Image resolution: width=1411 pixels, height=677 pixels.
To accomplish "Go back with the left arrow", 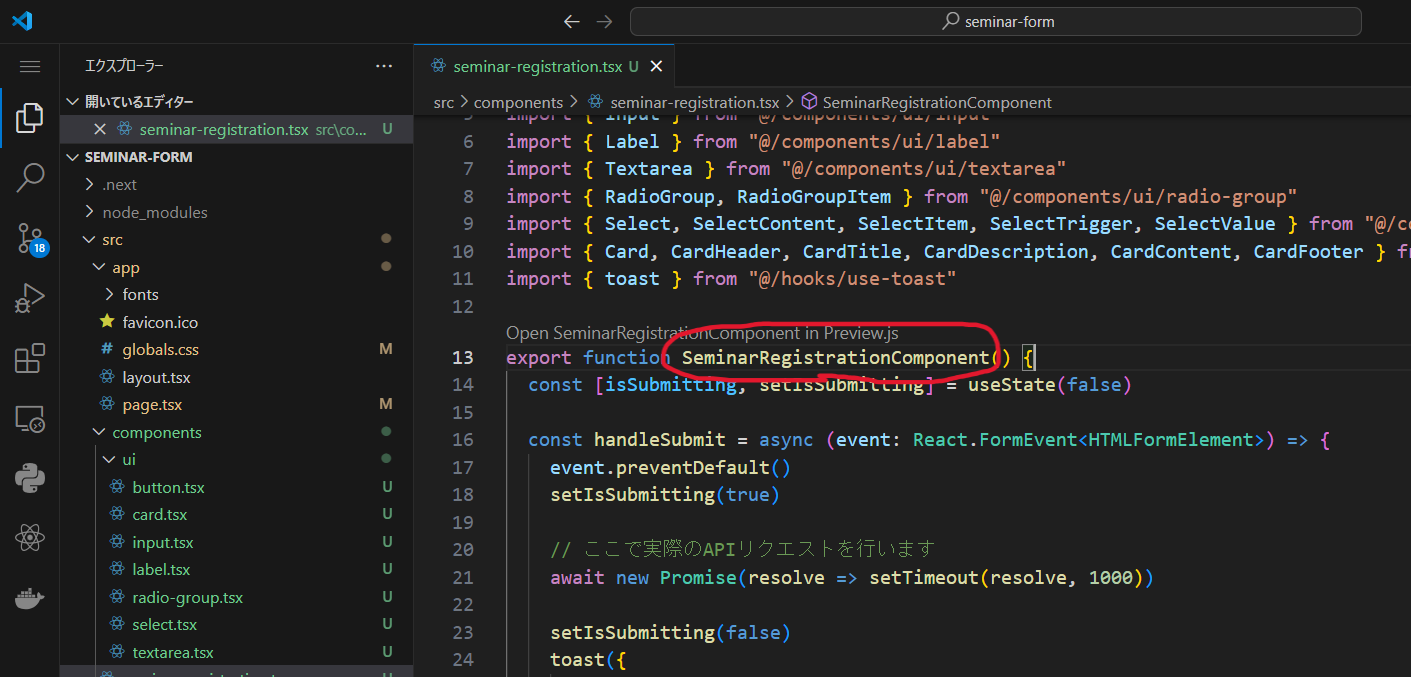I will (571, 21).
